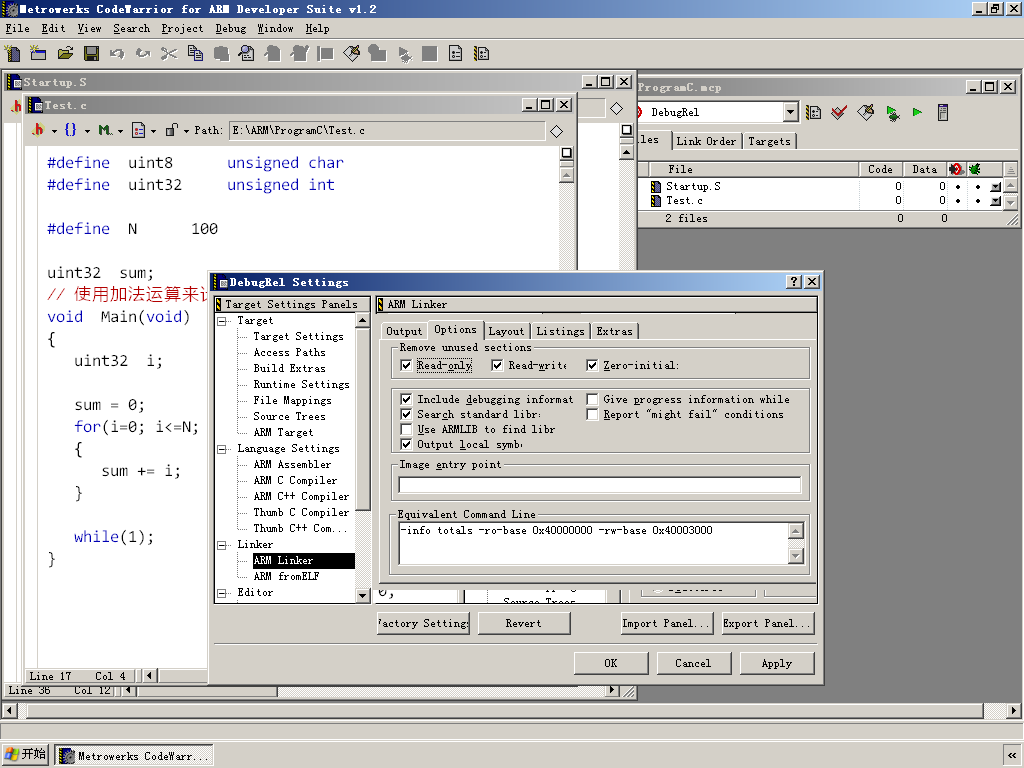The height and width of the screenshot is (768, 1024).
Task: Click the Metrowerks CodeWarrior taskbar button
Action: 134,756
